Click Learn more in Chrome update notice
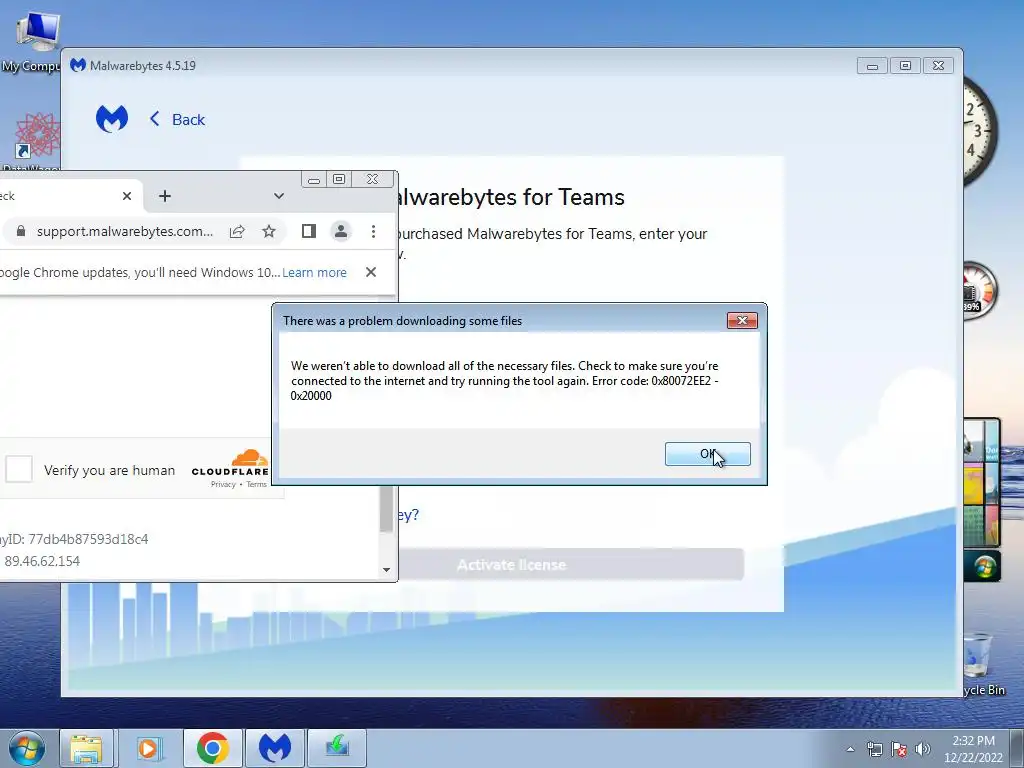This screenshot has width=1024, height=768. tap(314, 272)
